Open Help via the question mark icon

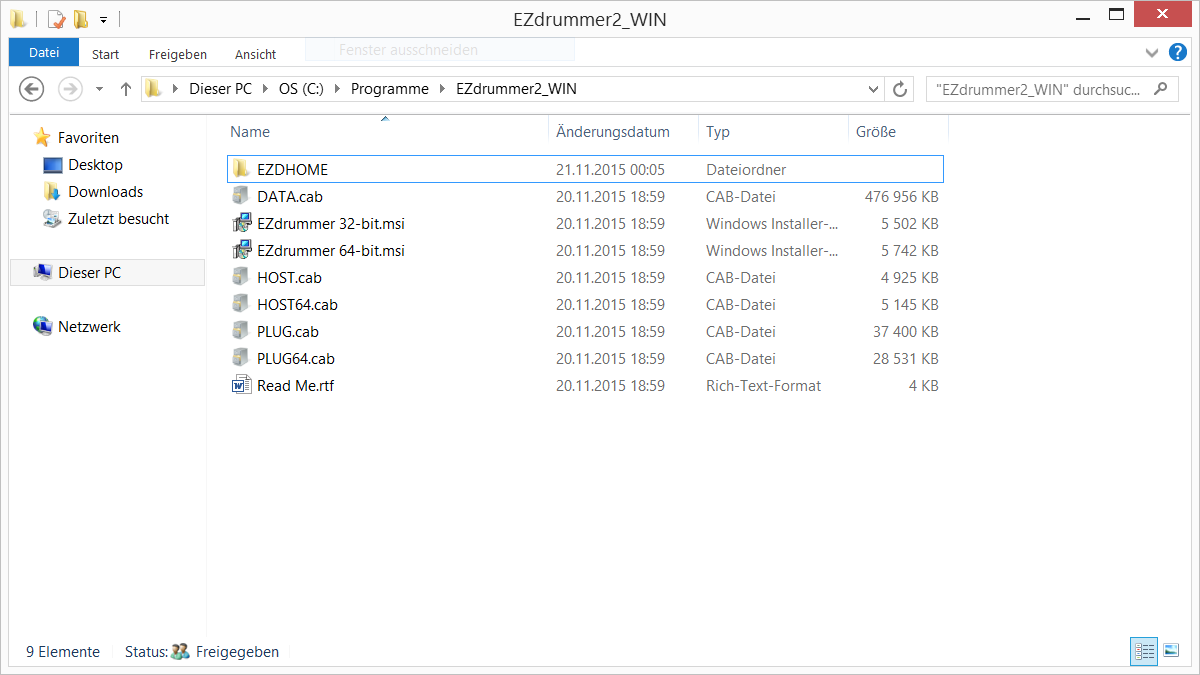pos(1178,52)
